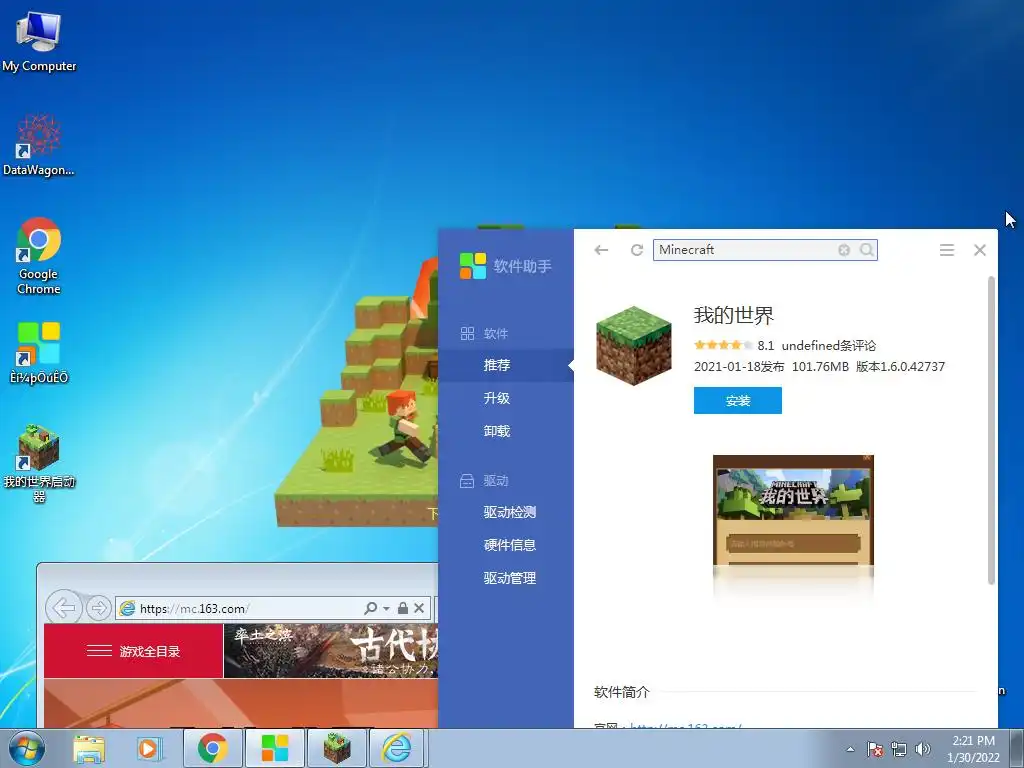Open the Action Center flag icon
Viewport: 1024px width, 768px height.
[x=875, y=749]
